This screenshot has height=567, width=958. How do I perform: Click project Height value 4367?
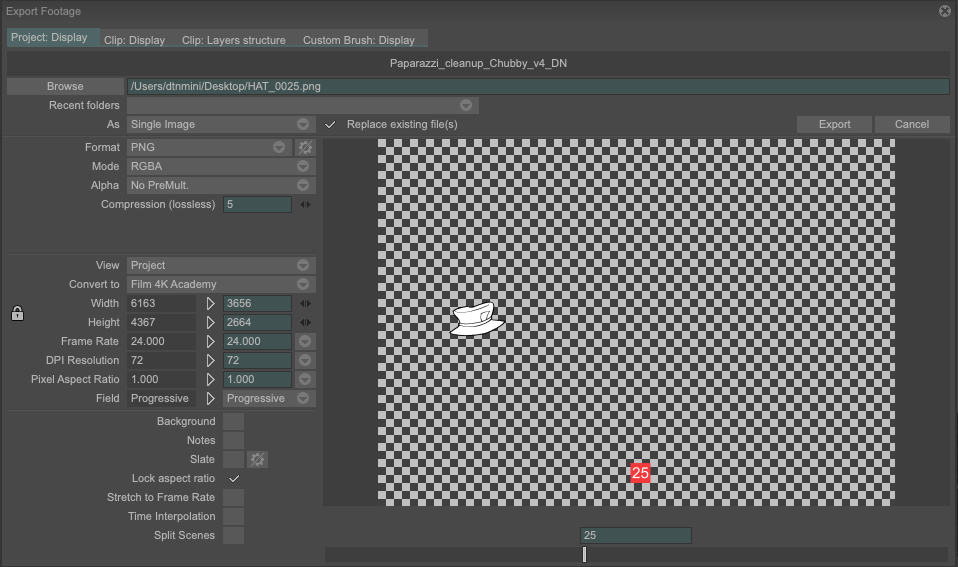tap(162, 323)
